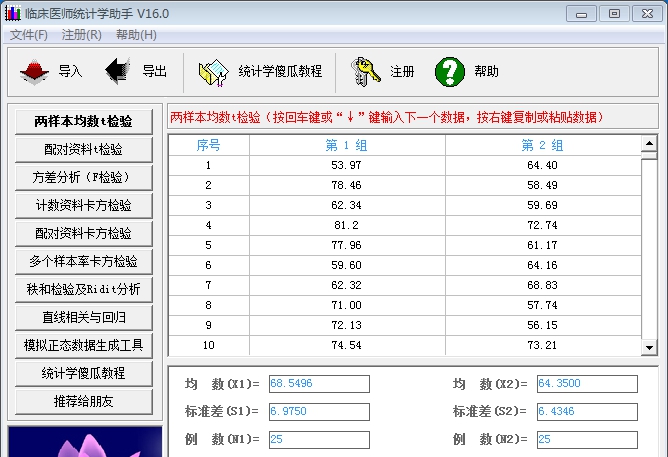Click the 均数(X1) input field
The height and width of the screenshot is (457, 668).
tap(319, 384)
